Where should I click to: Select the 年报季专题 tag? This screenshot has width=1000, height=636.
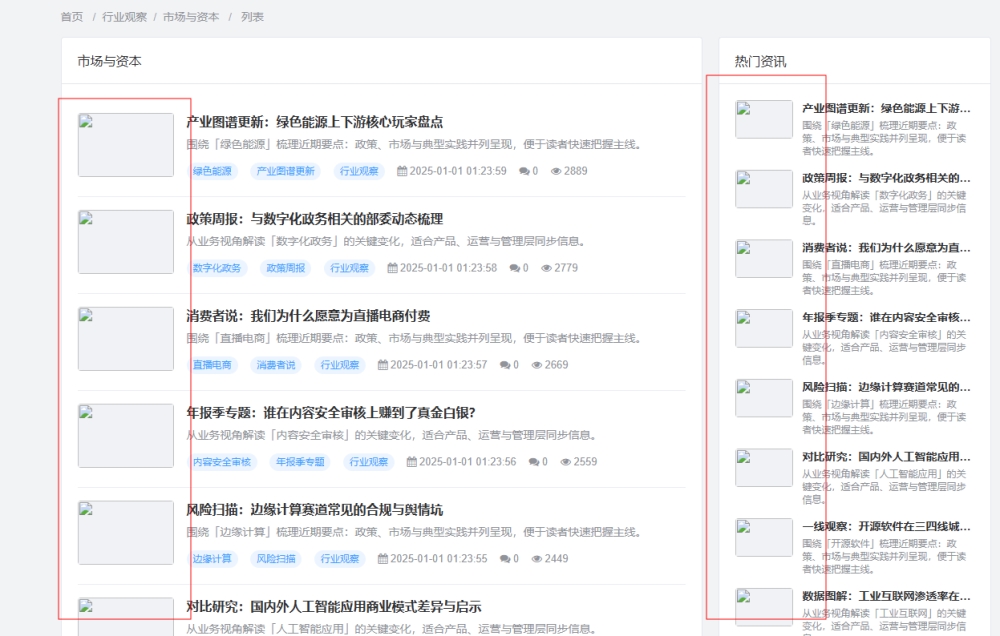point(300,462)
